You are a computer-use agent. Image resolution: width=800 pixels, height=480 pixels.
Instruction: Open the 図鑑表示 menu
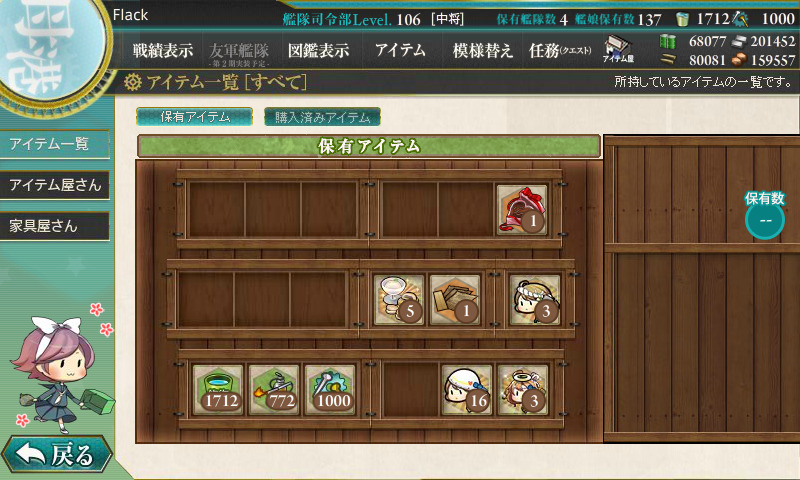[x=318, y=50]
